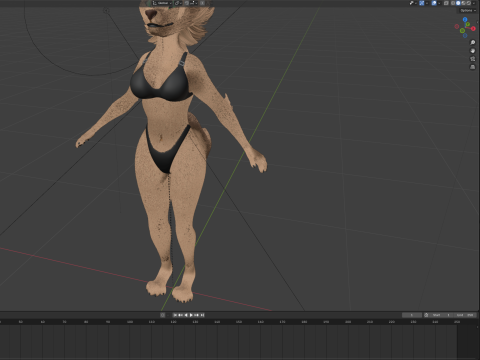Play animation in reverse

[186, 315]
